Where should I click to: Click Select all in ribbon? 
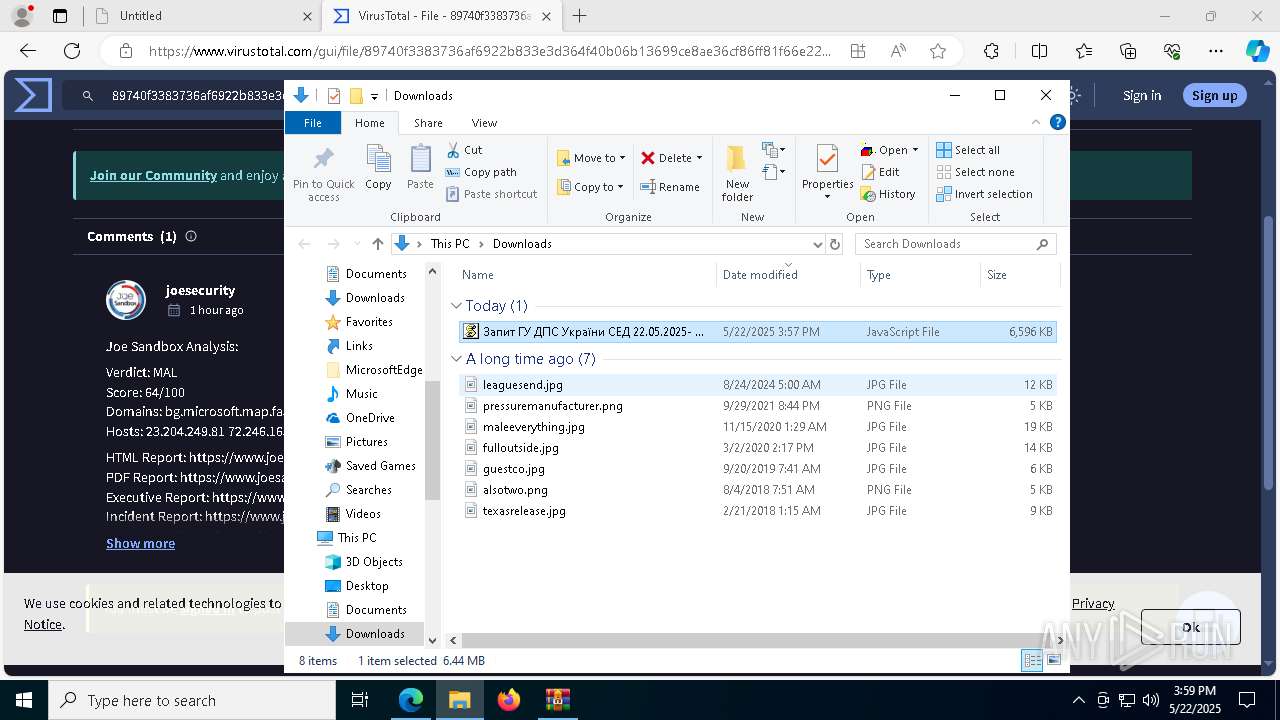pos(968,150)
